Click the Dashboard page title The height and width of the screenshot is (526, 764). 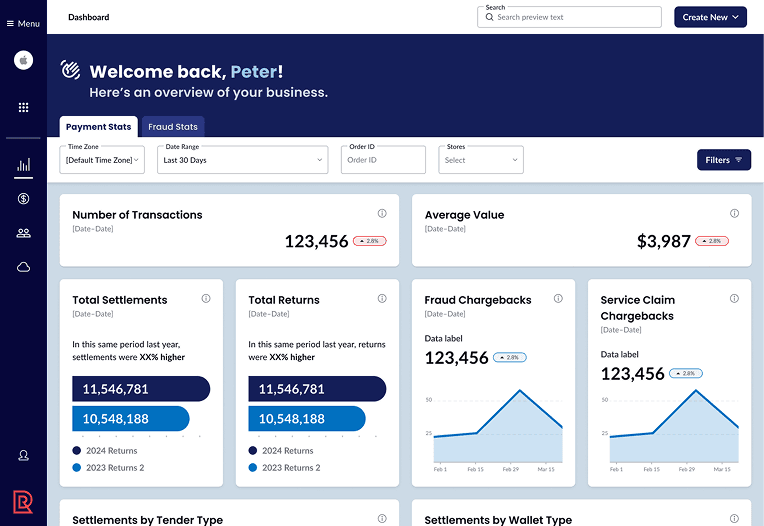pyautogui.click(x=89, y=17)
